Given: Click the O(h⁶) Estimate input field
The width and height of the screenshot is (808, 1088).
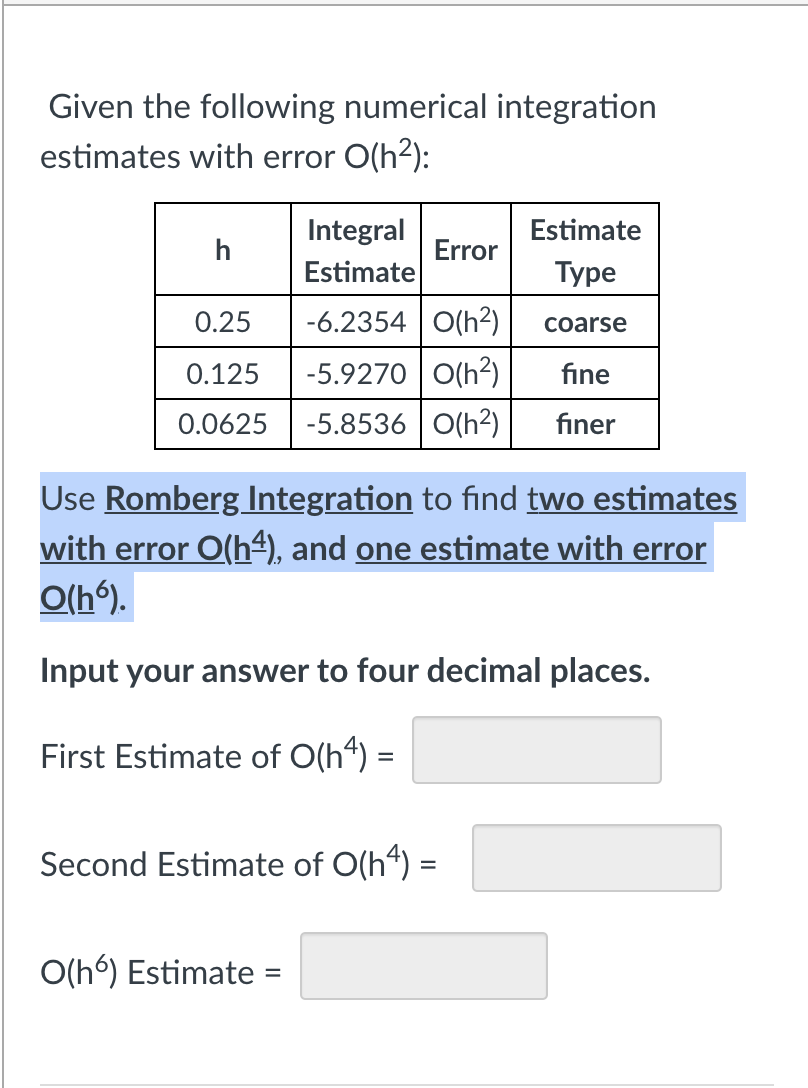Looking at the screenshot, I should (423, 965).
